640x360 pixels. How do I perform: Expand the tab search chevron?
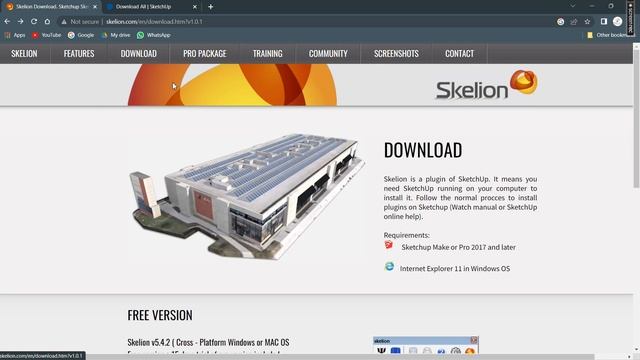[x=573, y=6]
